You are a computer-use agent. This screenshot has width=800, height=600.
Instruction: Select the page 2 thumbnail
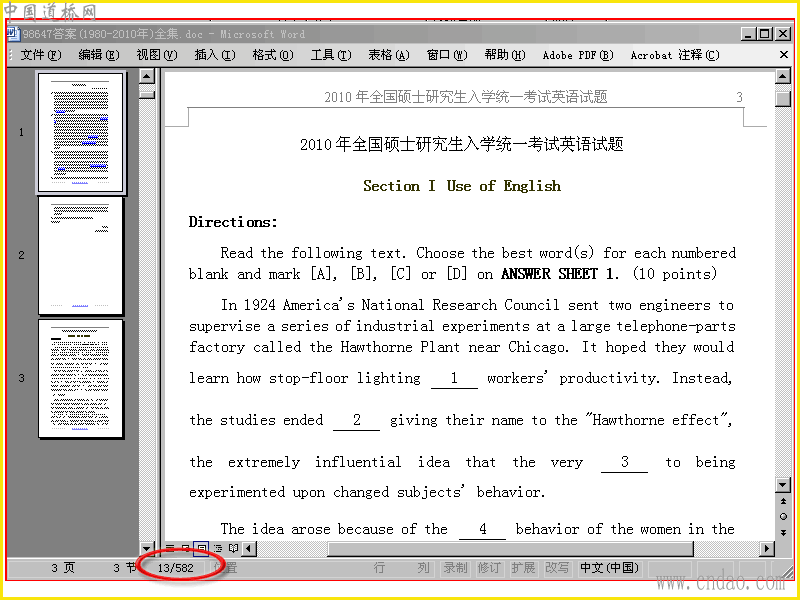81,255
